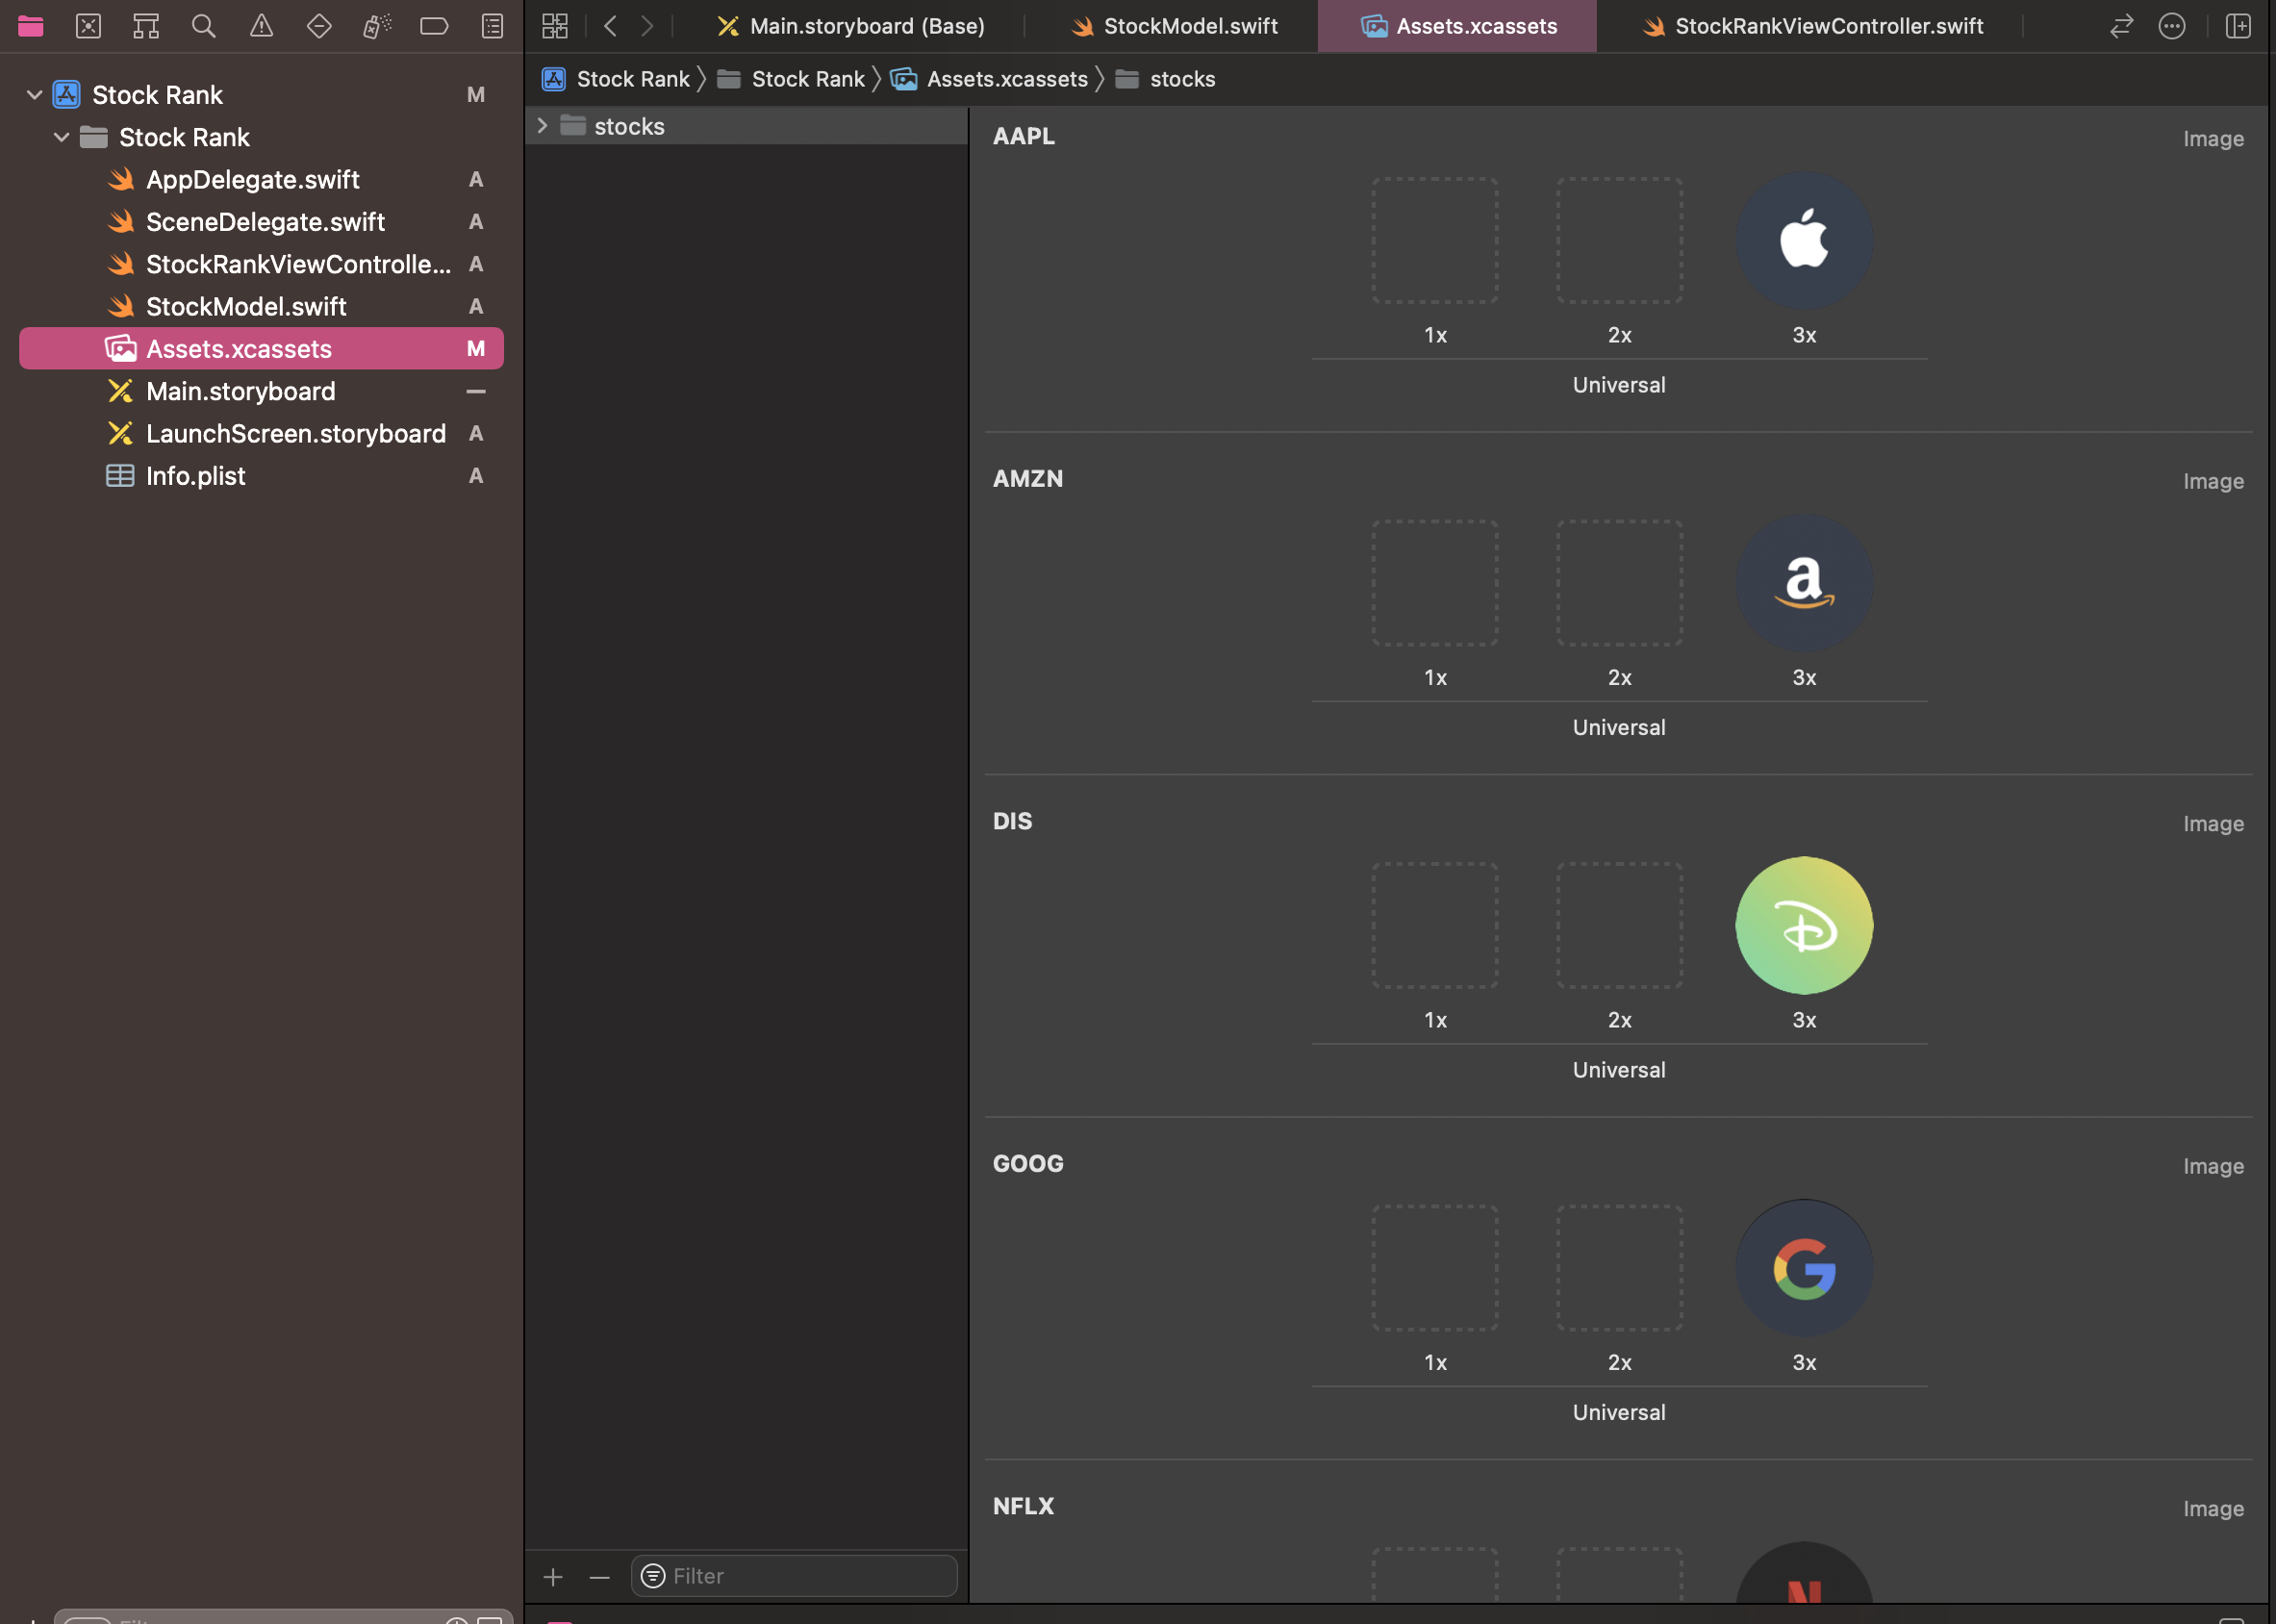Click the empty 1x slot for DIS
Viewport: 2276px width, 1624px height.
coord(1434,926)
